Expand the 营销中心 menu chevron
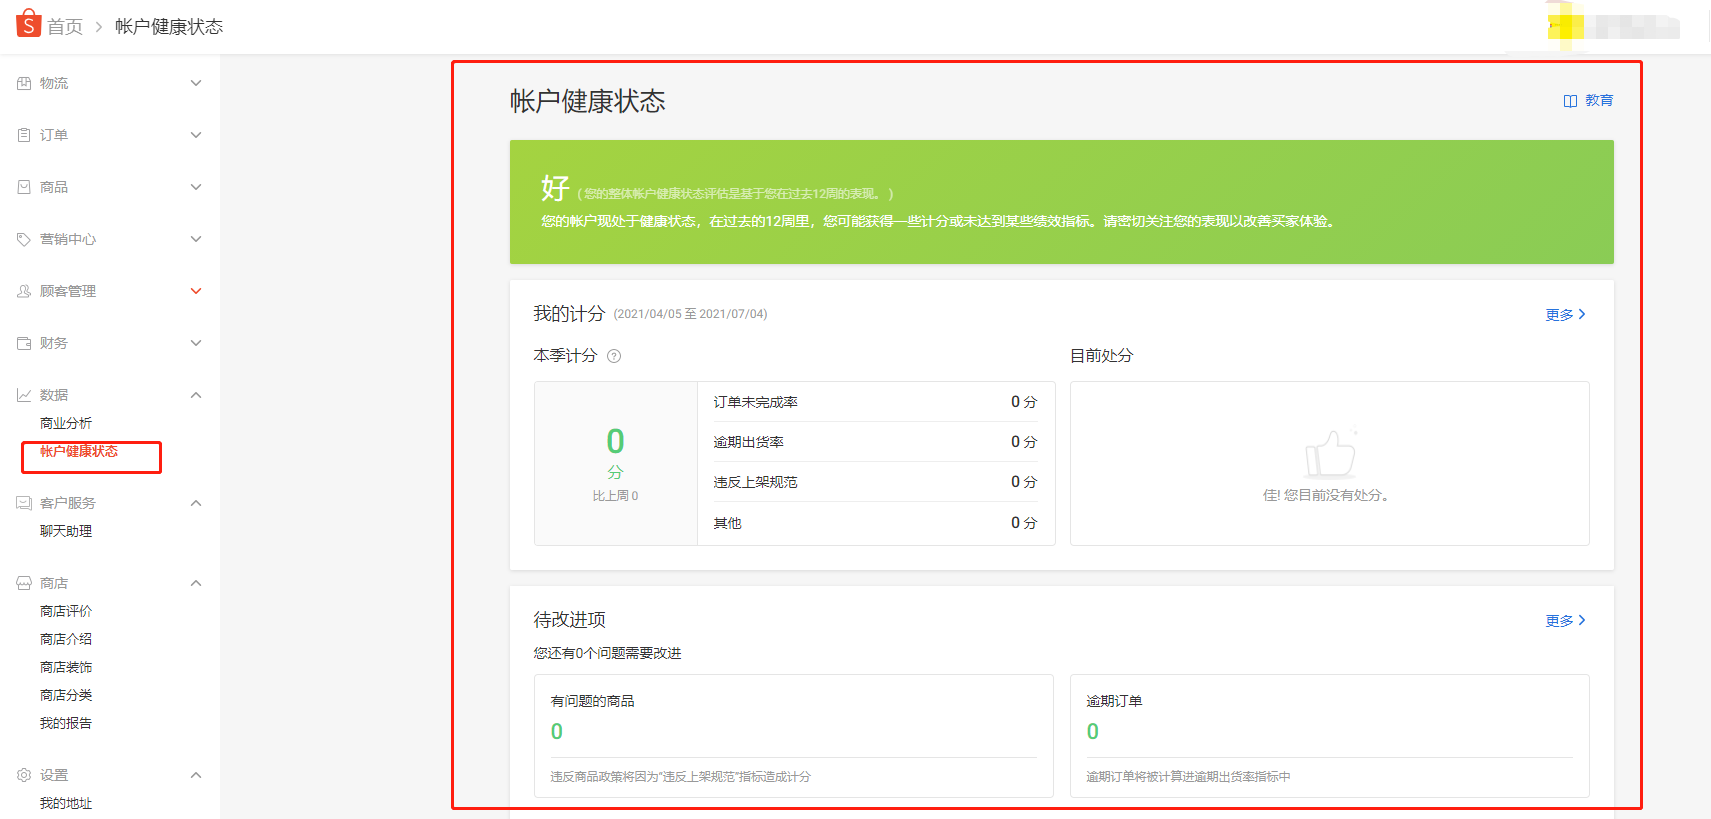Screen dimensions: 1711x819 coord(196,239)
